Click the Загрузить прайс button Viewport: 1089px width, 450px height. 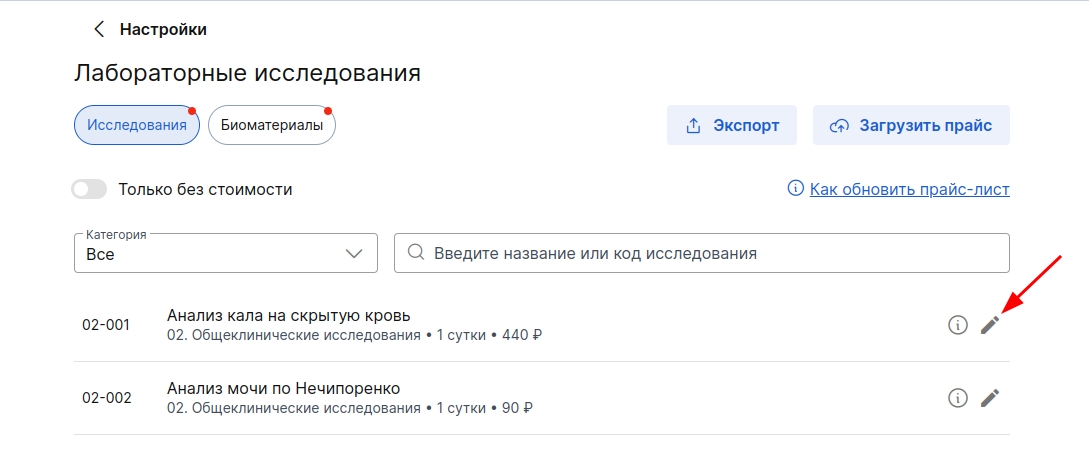(911, 125)
